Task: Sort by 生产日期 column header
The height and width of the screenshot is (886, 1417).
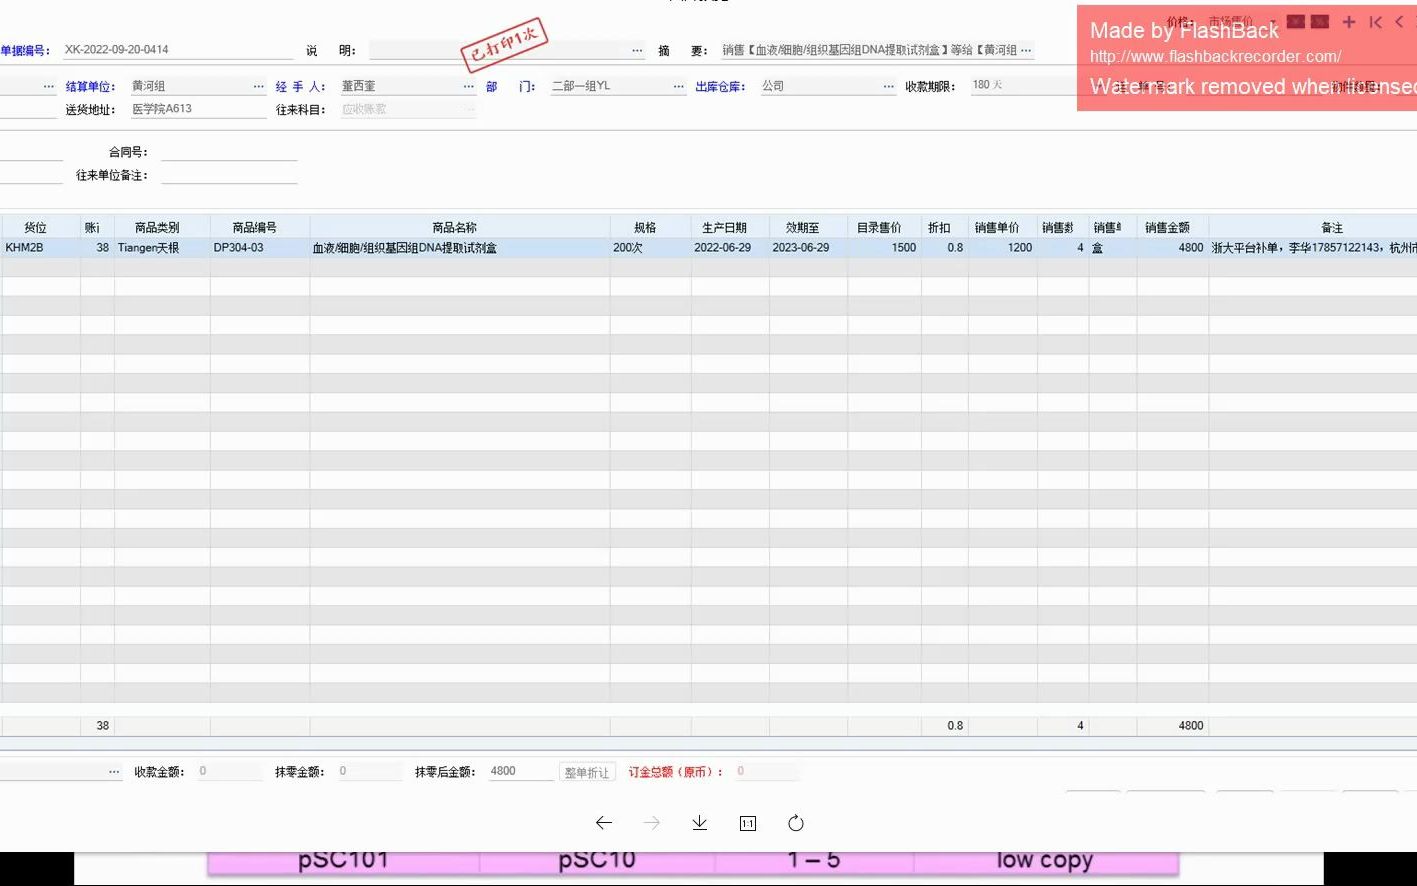Action: tap(730, 228)
